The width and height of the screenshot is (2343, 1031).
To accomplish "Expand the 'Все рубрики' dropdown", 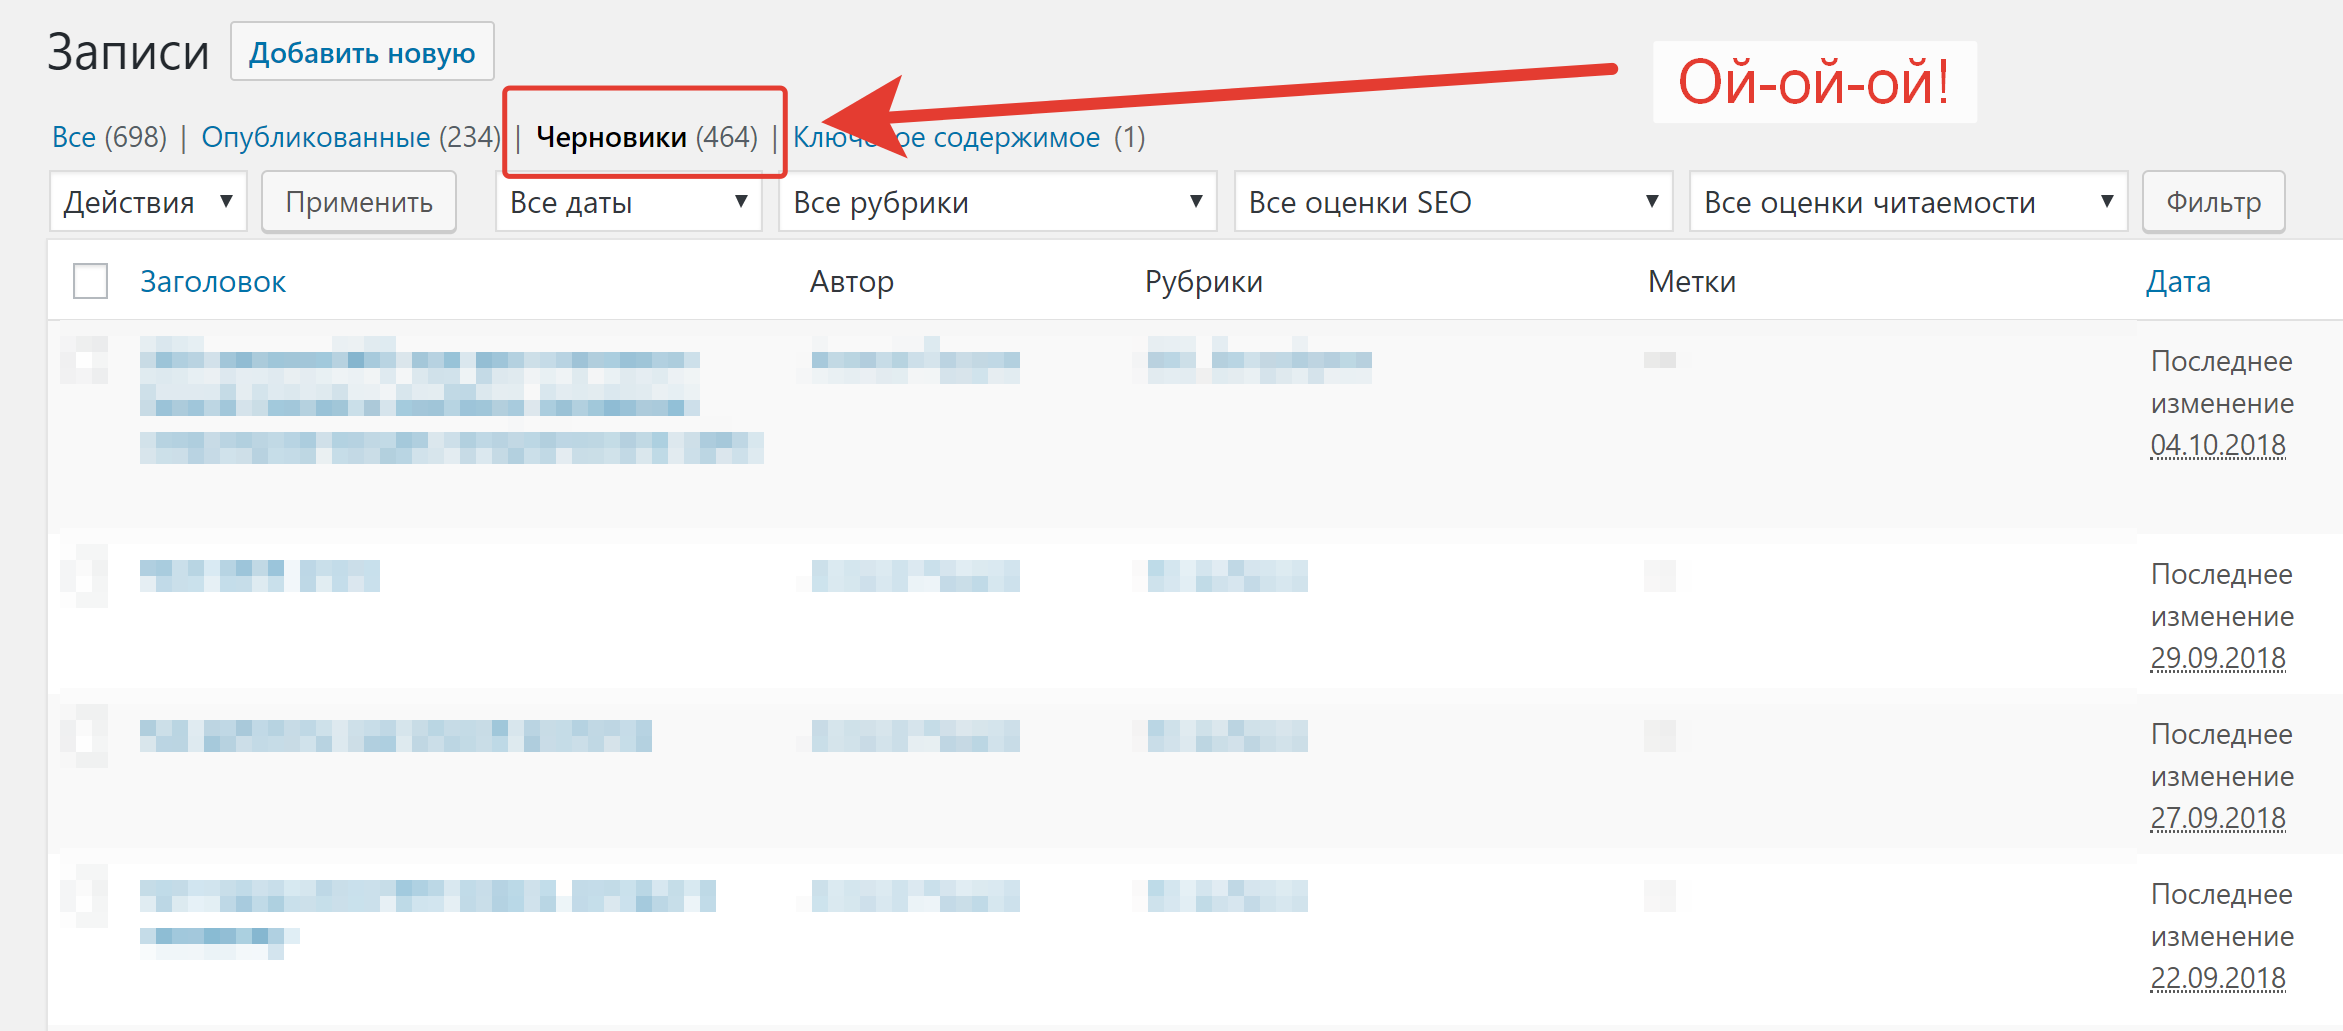I will click(x=997, y=202).
